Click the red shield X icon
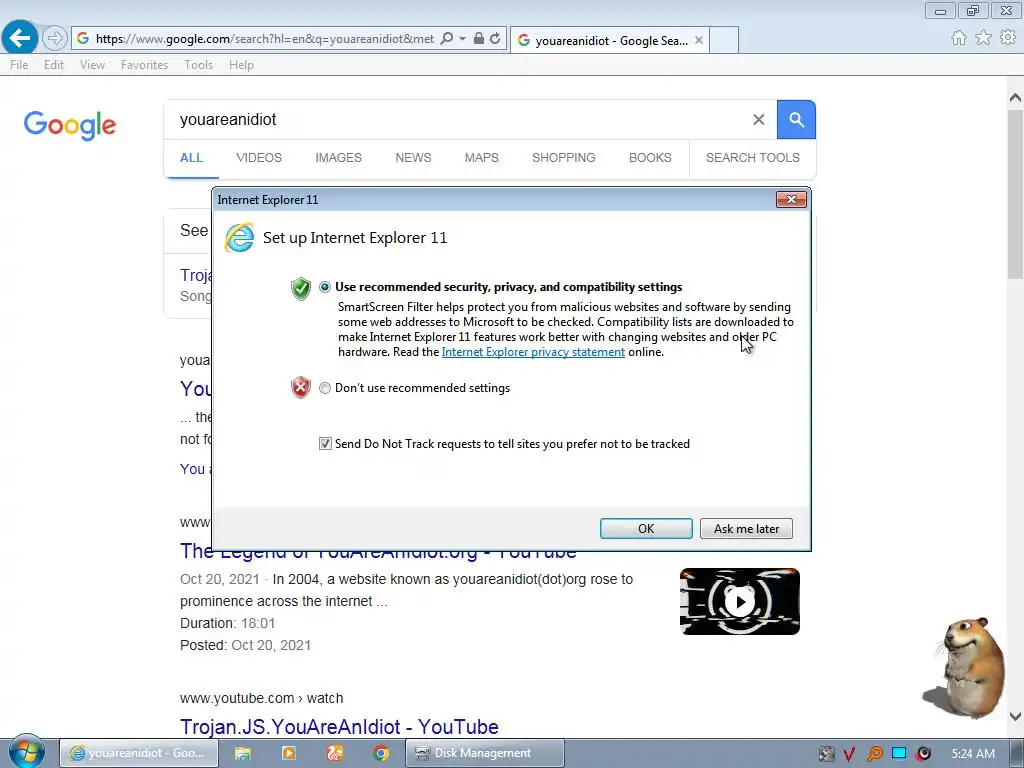 tap(300, 388)
